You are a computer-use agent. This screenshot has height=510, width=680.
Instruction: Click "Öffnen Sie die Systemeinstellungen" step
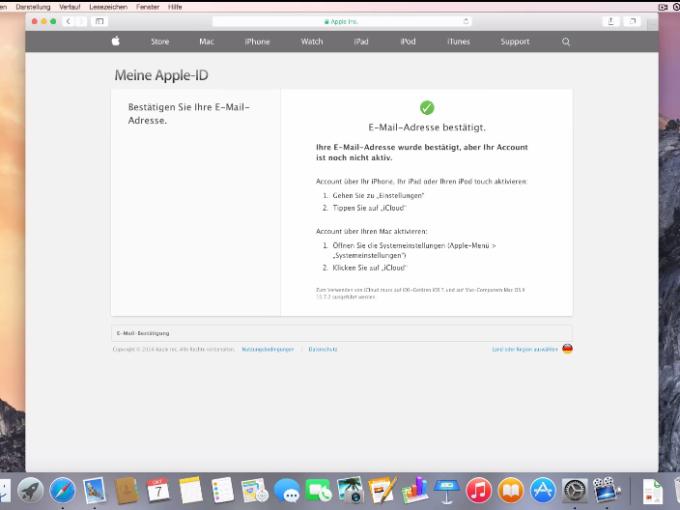click(414, 250)
